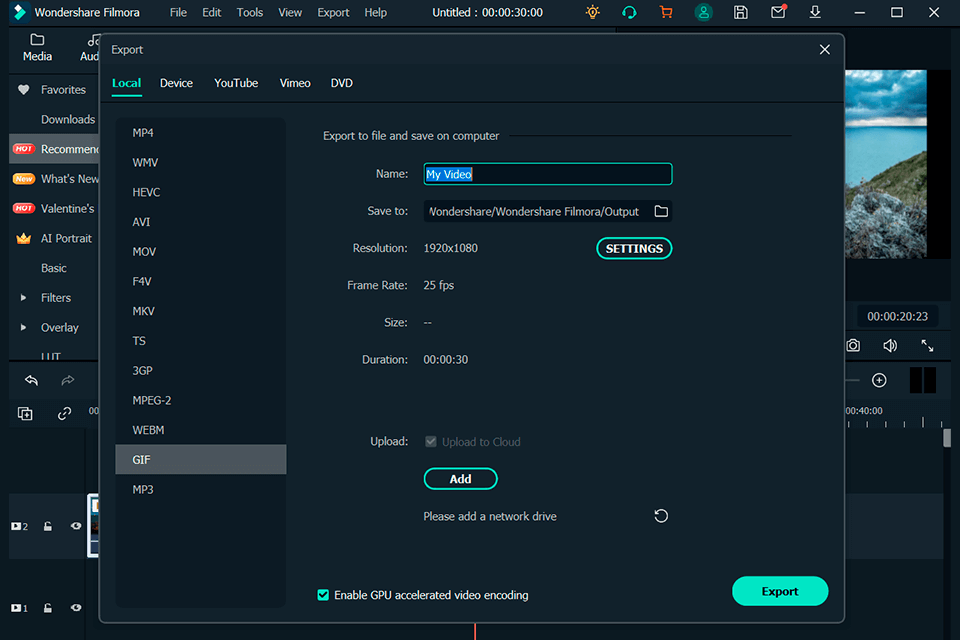This screenshot has height=640, width=960.
Task: Select MKV export format
Action: coord(201,311)
